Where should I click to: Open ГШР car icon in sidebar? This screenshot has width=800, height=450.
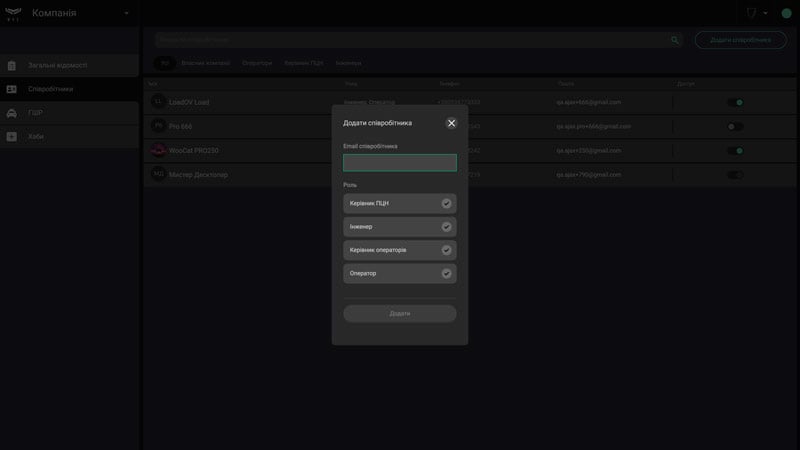12,113
